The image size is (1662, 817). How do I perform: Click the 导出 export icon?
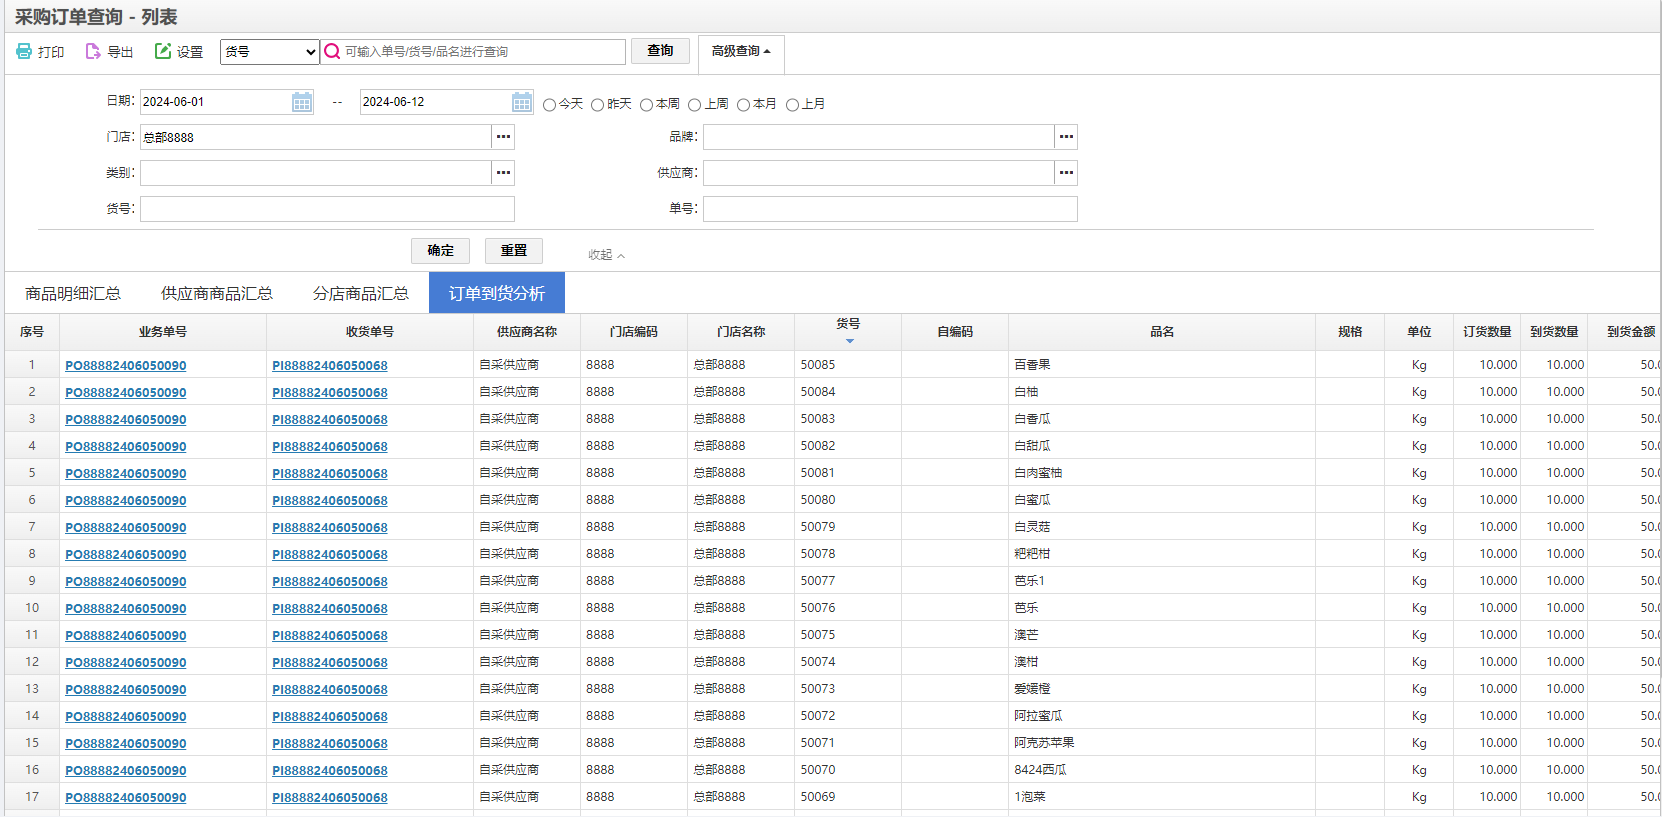pos(93,51)
